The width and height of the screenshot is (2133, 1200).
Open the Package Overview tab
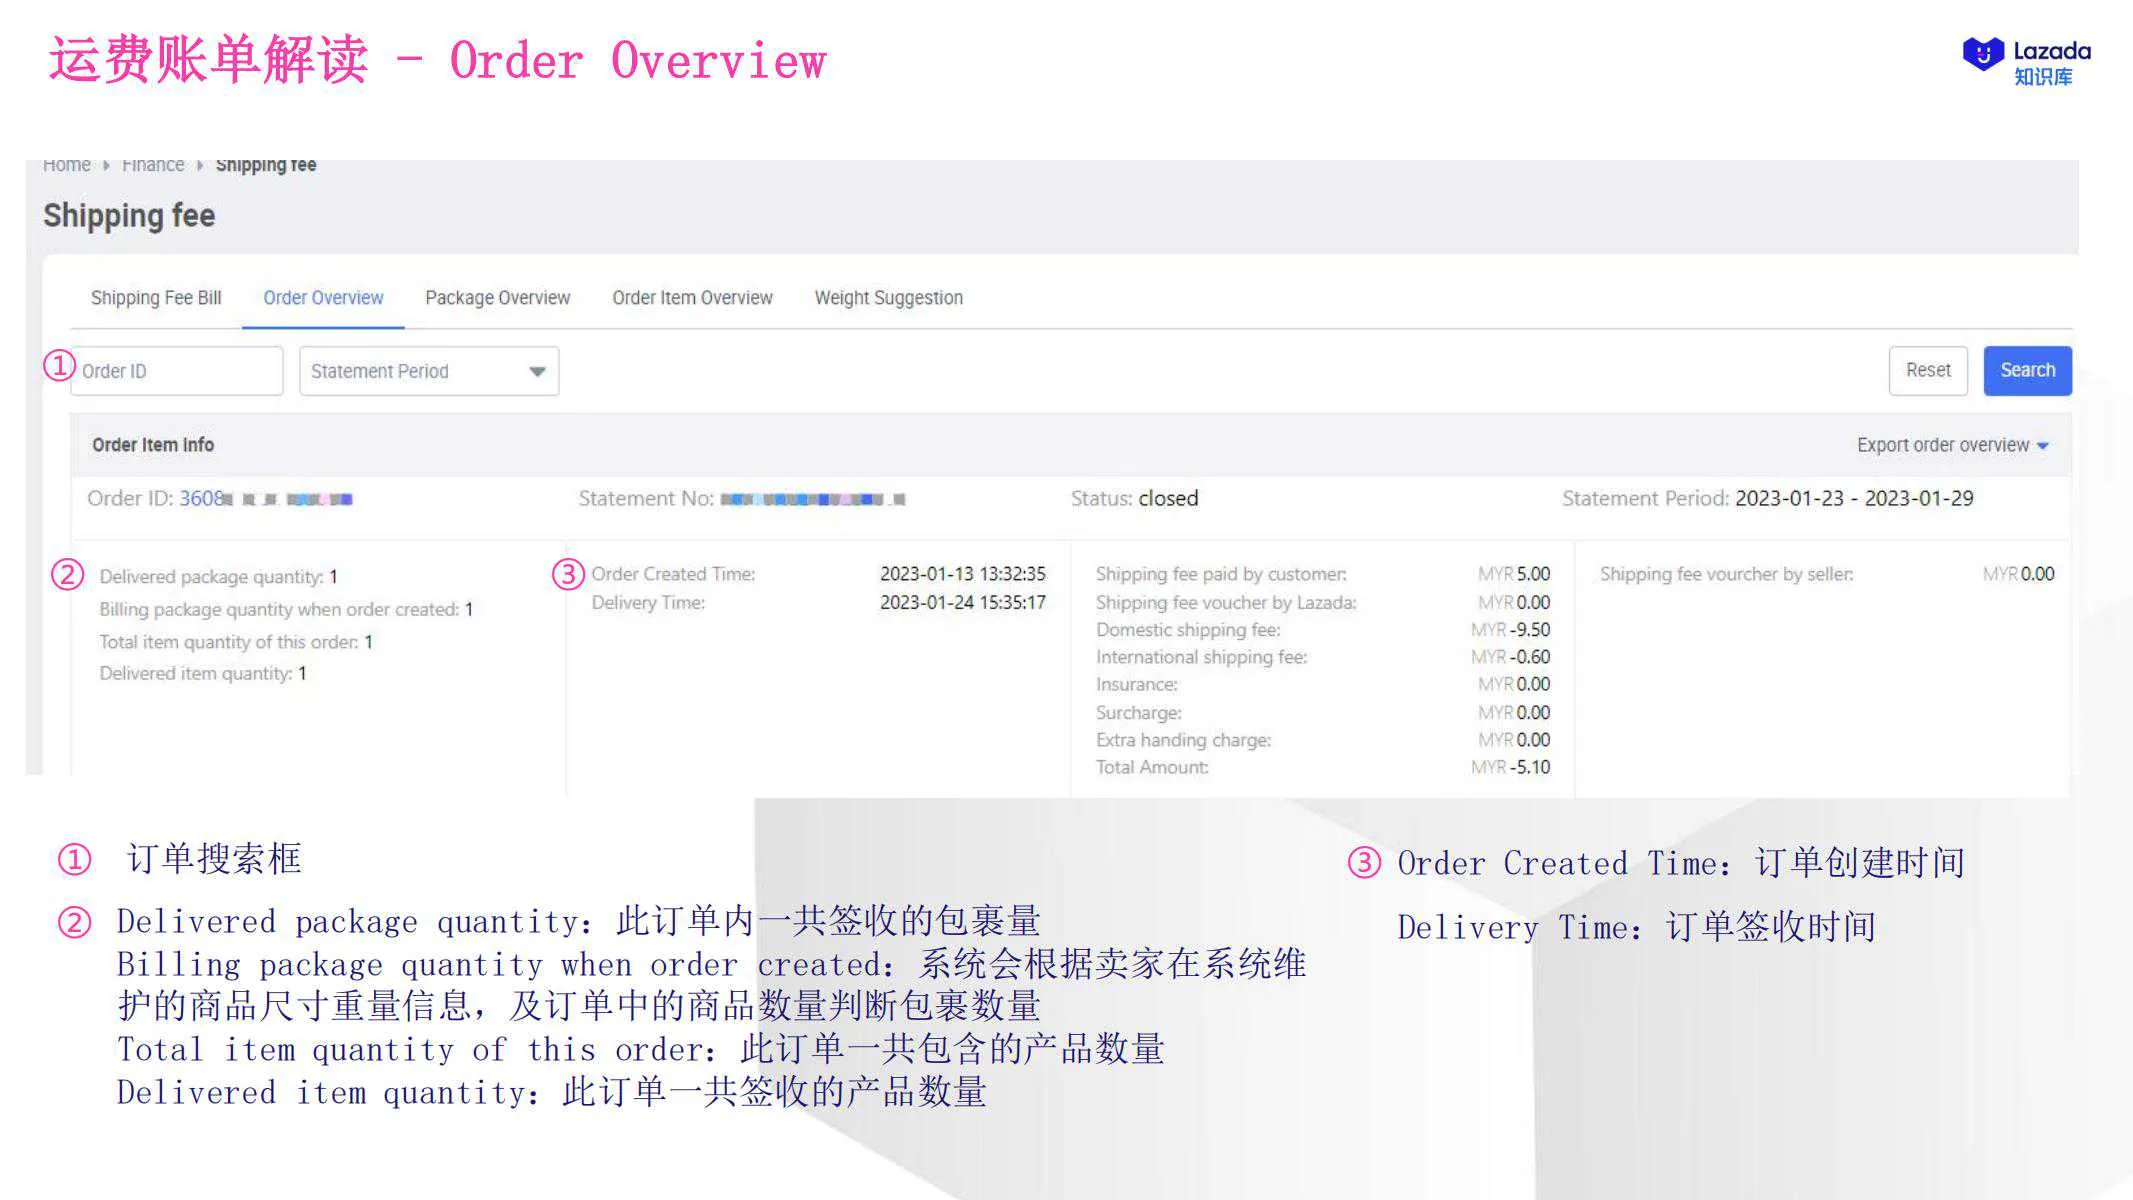(496, 297)
